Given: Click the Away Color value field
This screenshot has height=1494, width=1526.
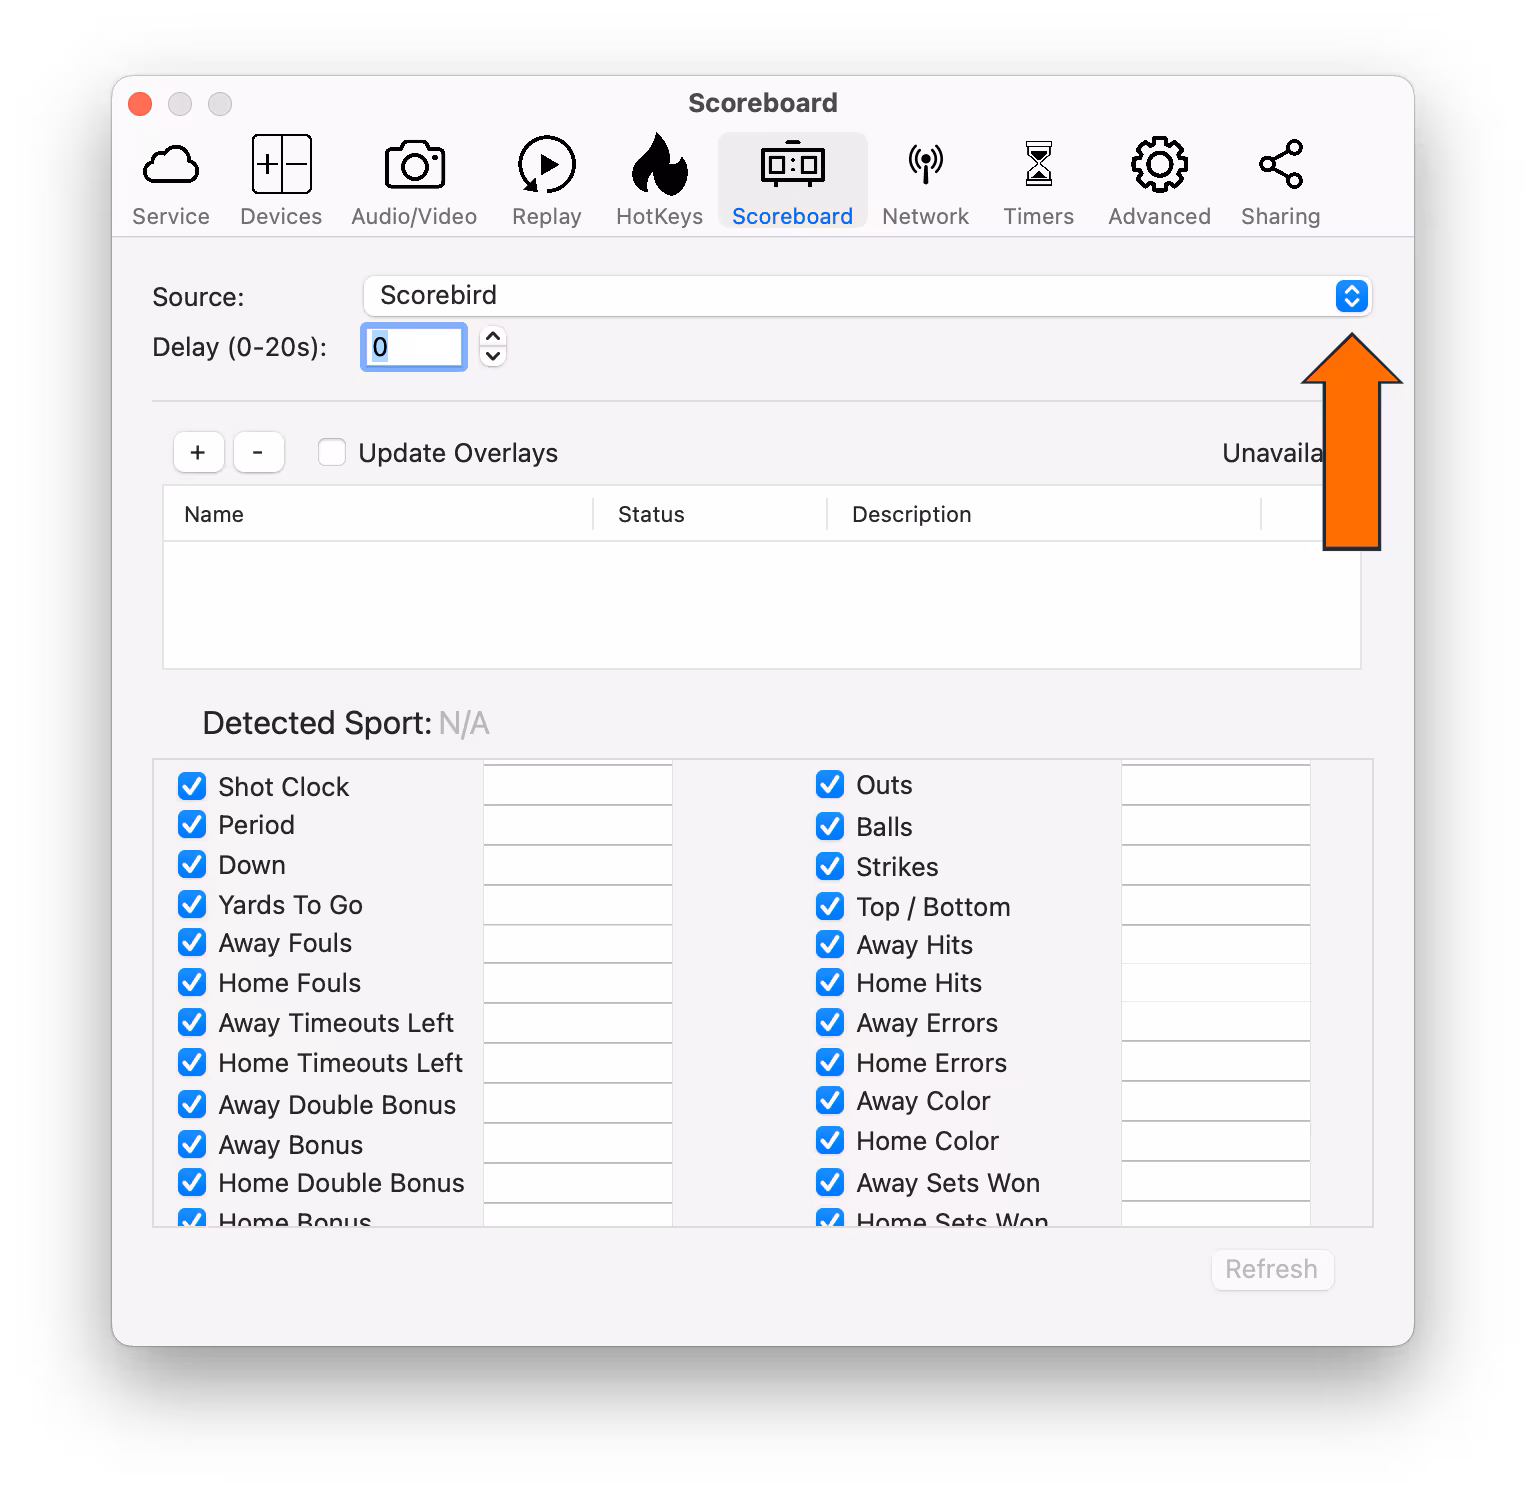Looking at the screenshot, I should pos(1216,1101).
